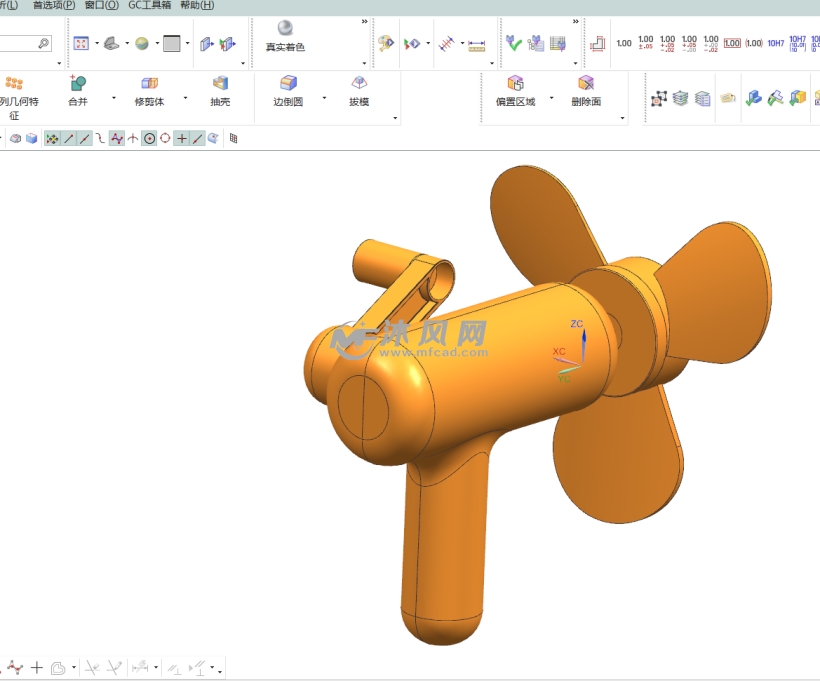The height and width of the screenshot is (681, 820).
Task: Toggle the control point snap option
Action: click(x=117, y=139)
